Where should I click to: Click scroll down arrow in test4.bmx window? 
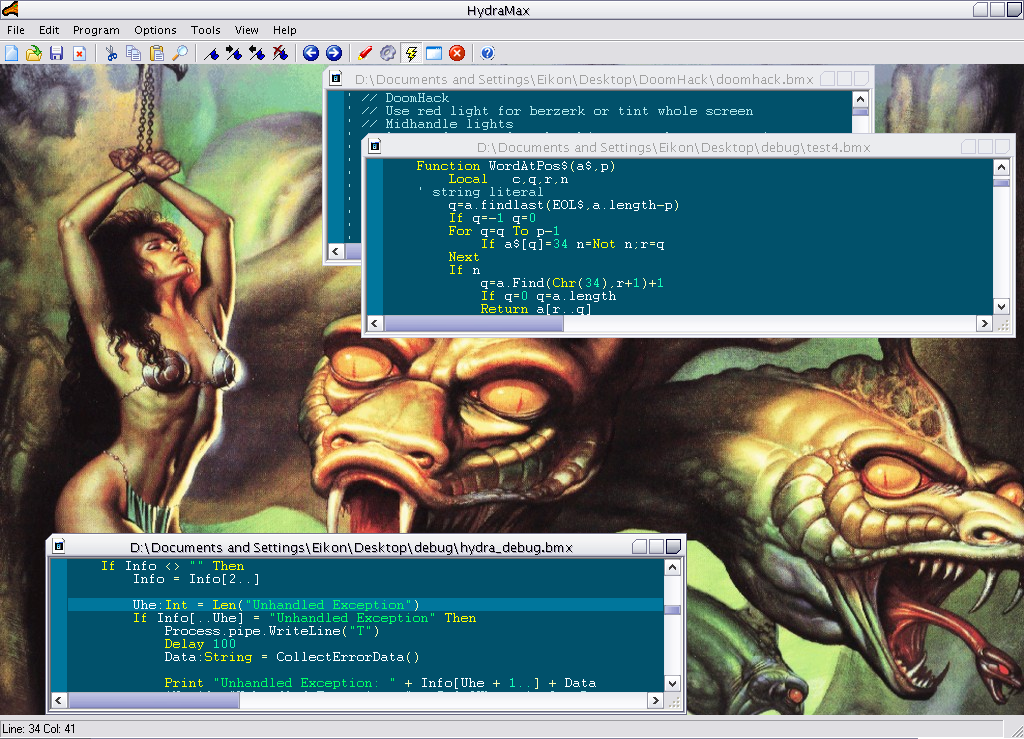click(1001, 306)
